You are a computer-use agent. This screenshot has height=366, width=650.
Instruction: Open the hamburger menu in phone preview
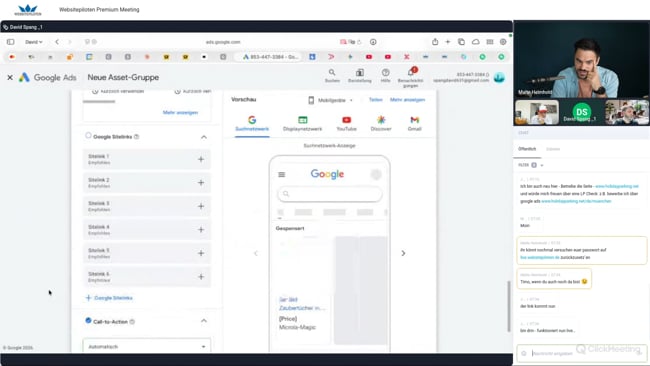tap(281, 175)
